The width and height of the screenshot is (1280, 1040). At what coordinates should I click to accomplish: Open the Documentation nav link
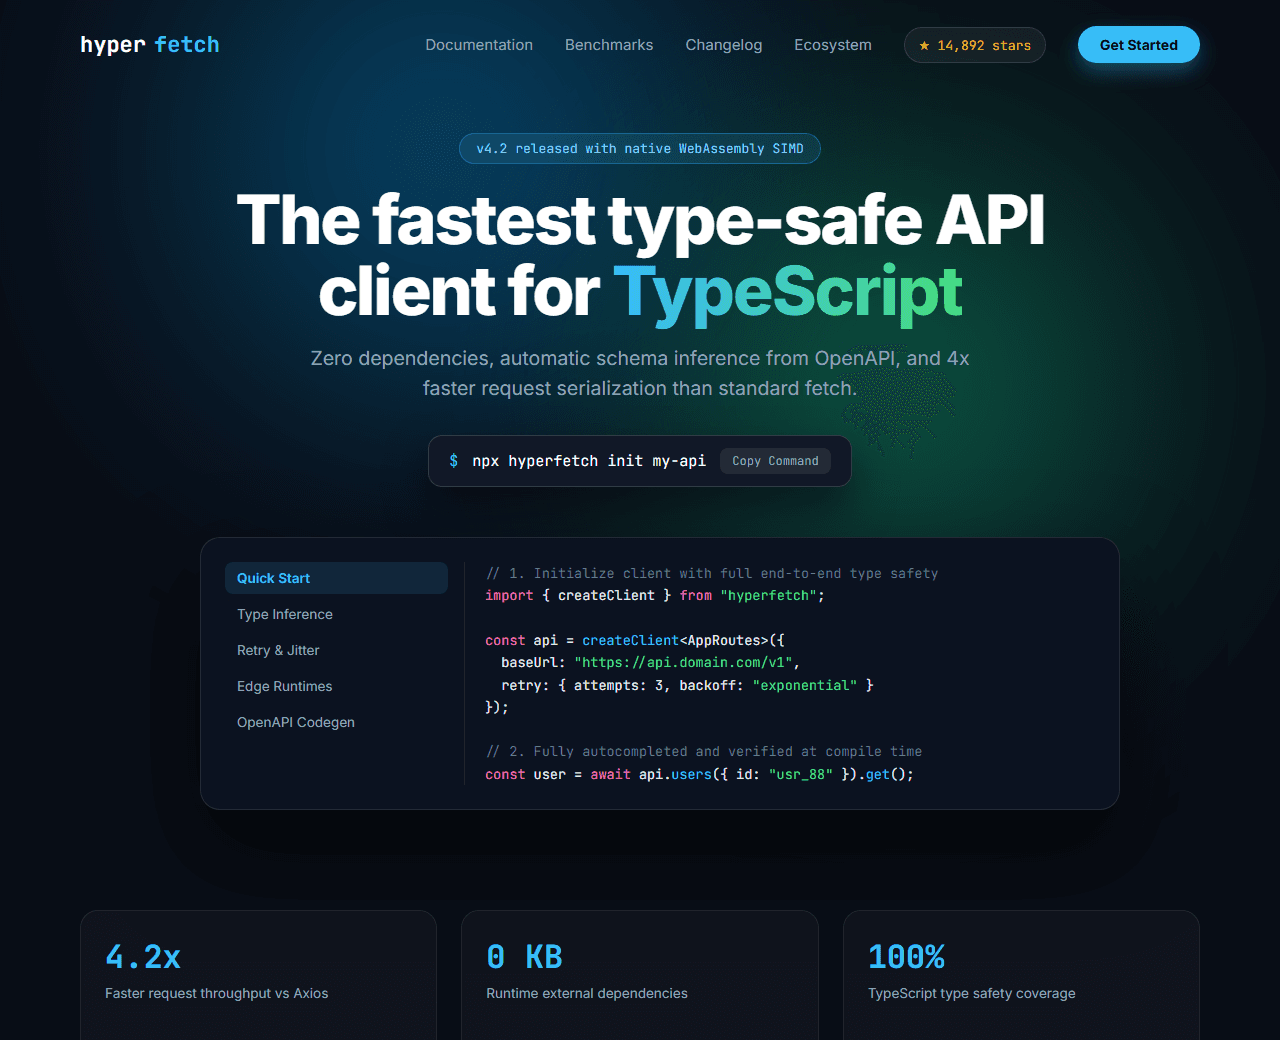(x=479, y=45)
